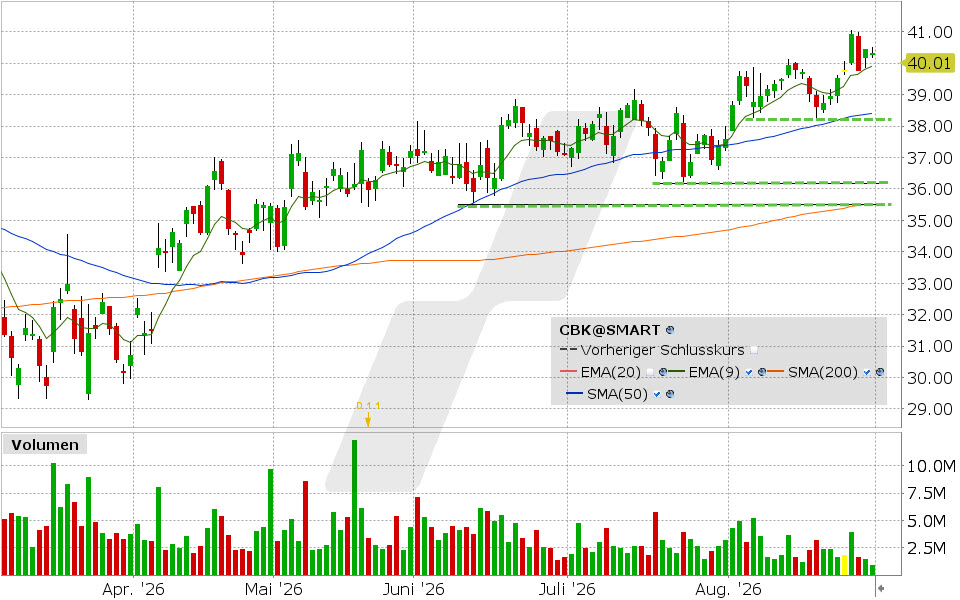Viewport: 960px width, 600px height.
Task: Click the 34.00 price axis value
Action: [x=929, y=252]
